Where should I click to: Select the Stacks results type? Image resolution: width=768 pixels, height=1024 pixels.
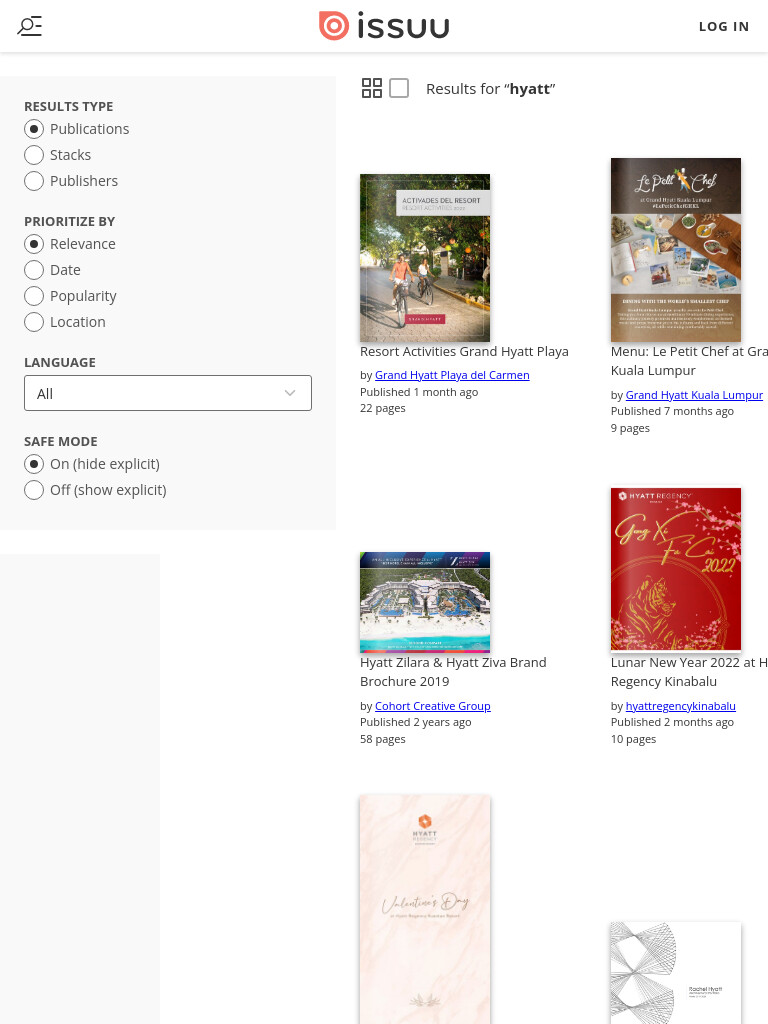pyautogui.click(x=57, y=155)
